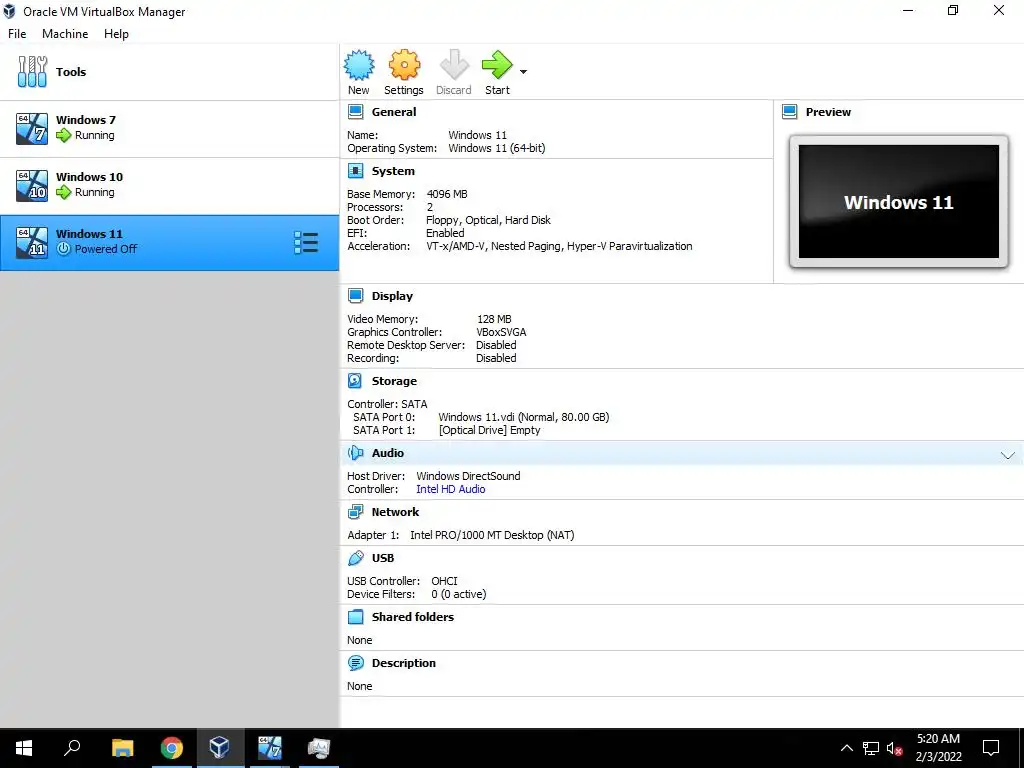Click the Preview section monitor icon
The width and height of the screenshot is (1024, 768).
790,112
